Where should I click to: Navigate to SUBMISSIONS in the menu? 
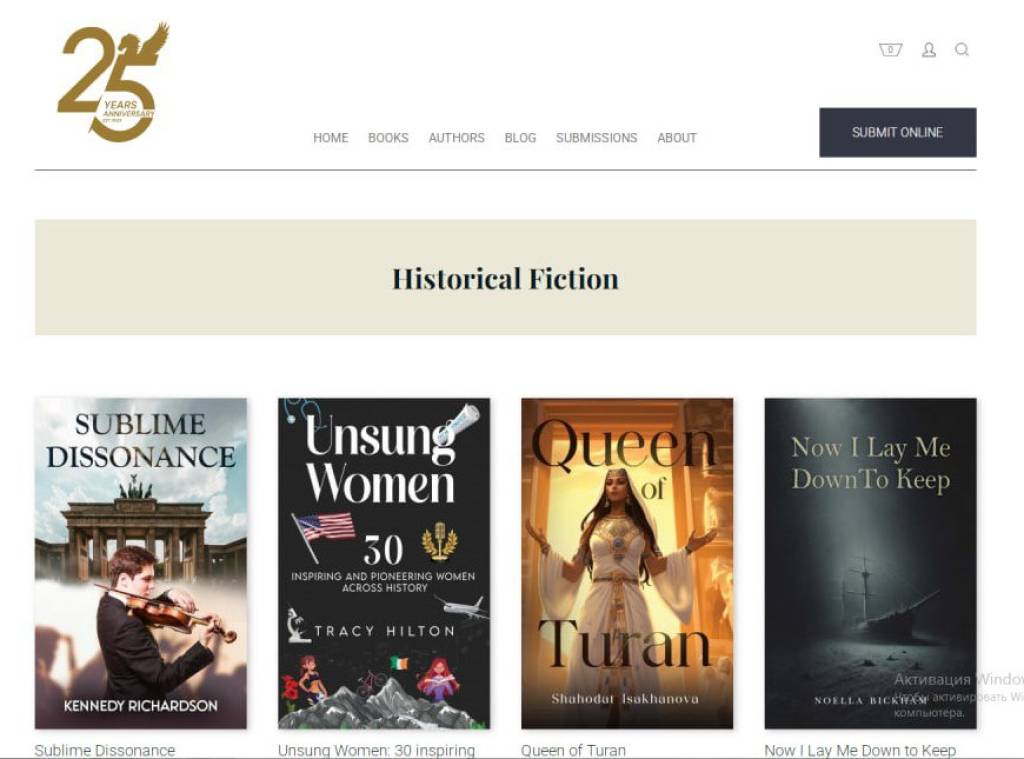point(596,138)
